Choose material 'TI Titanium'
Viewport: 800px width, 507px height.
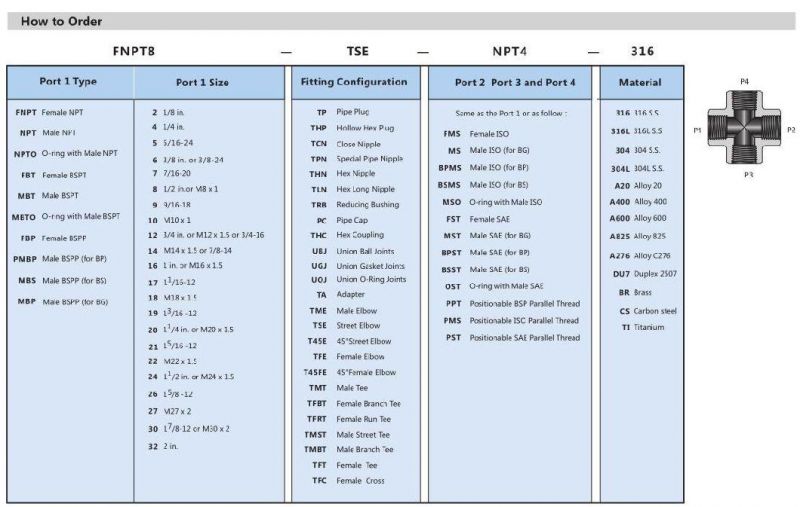tap(643, 327)
